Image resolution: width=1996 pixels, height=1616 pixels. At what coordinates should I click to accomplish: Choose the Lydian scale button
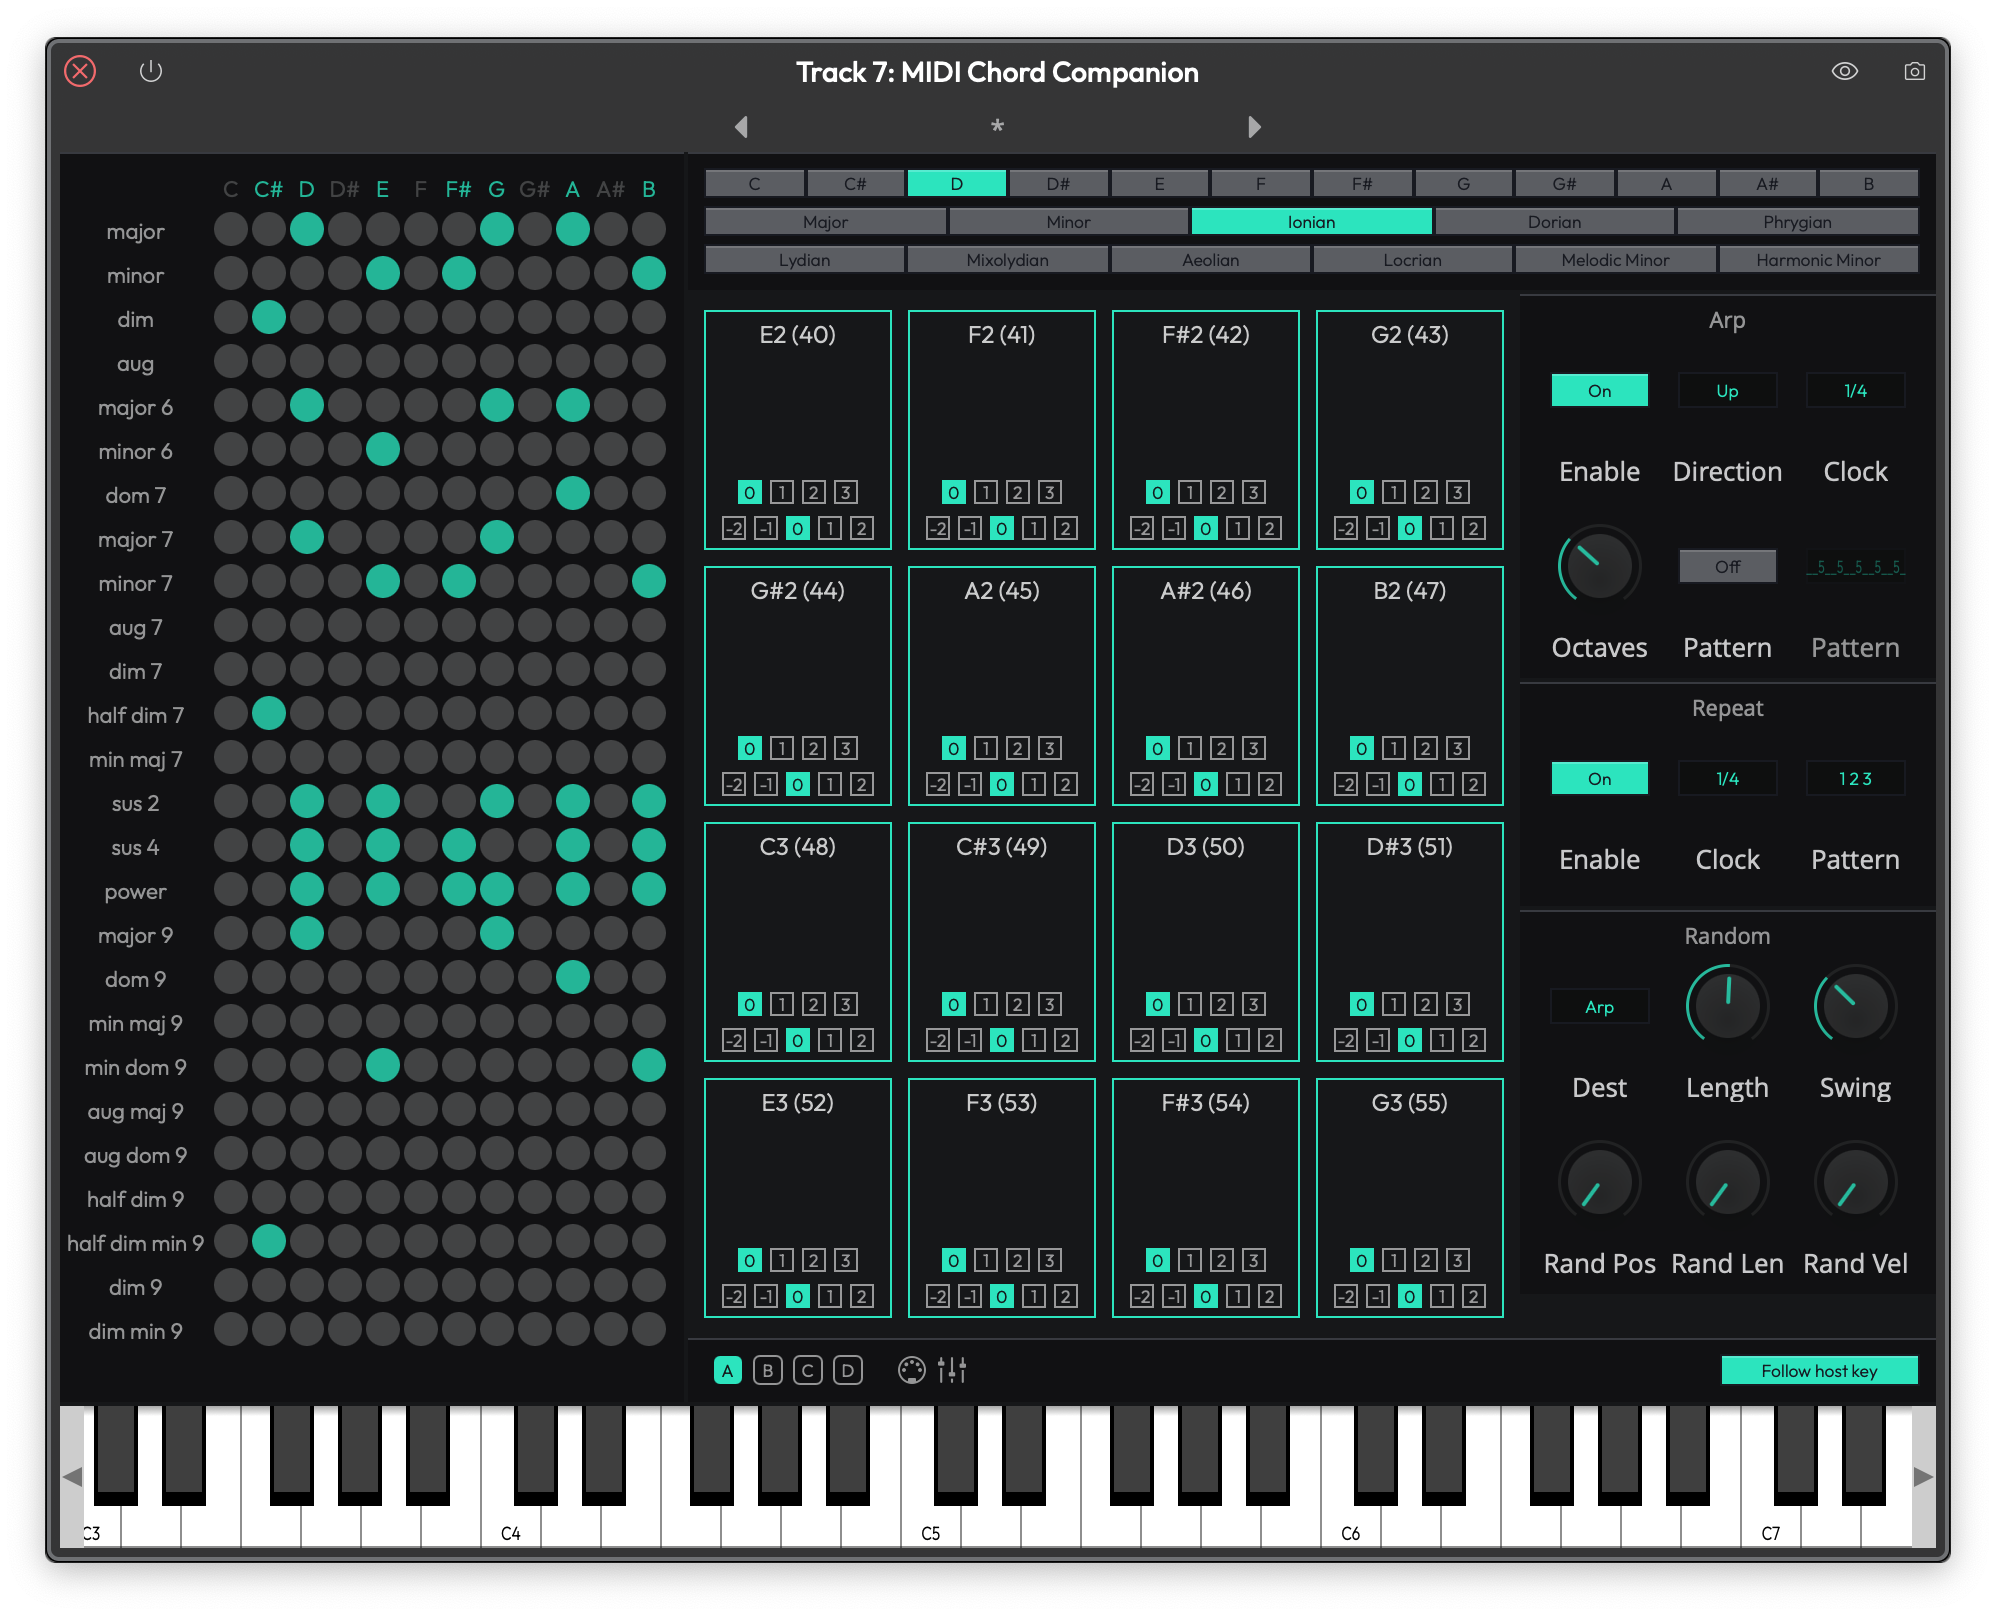(805, 259)
